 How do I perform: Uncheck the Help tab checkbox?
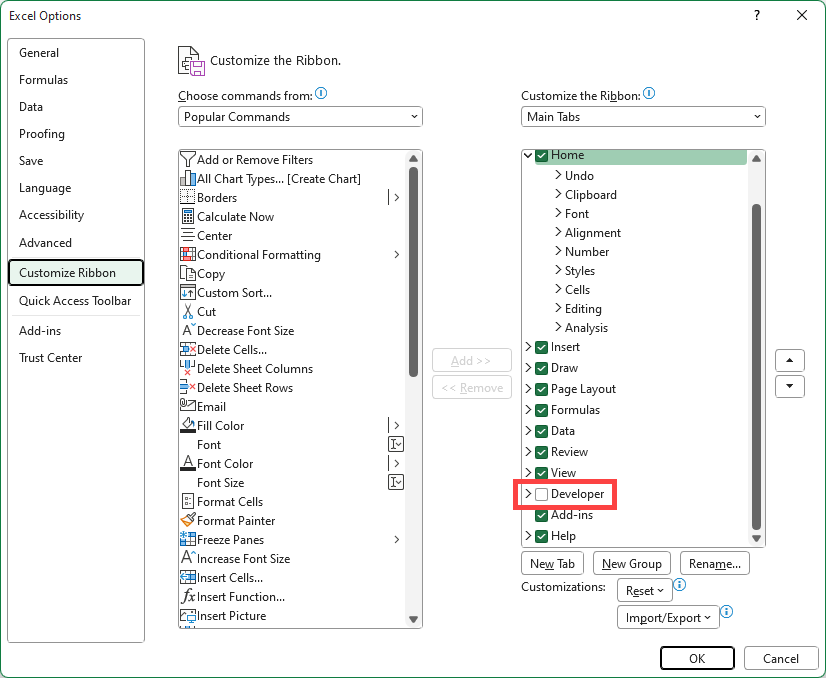click(541, 536)
